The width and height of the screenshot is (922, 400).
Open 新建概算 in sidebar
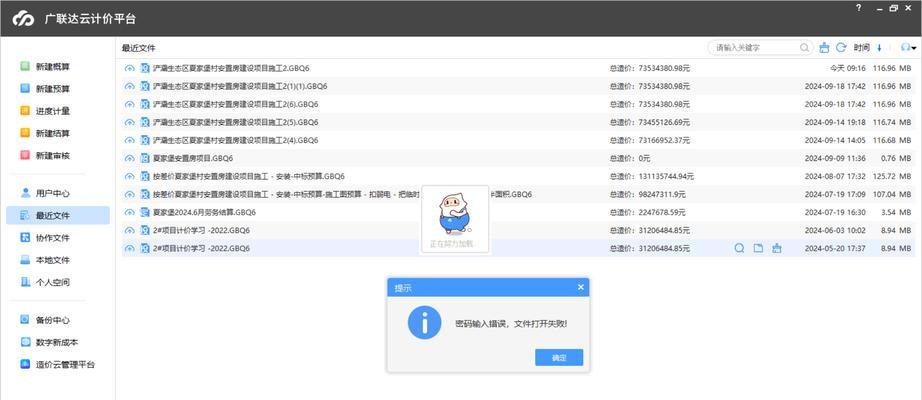(x=45, y=66)
